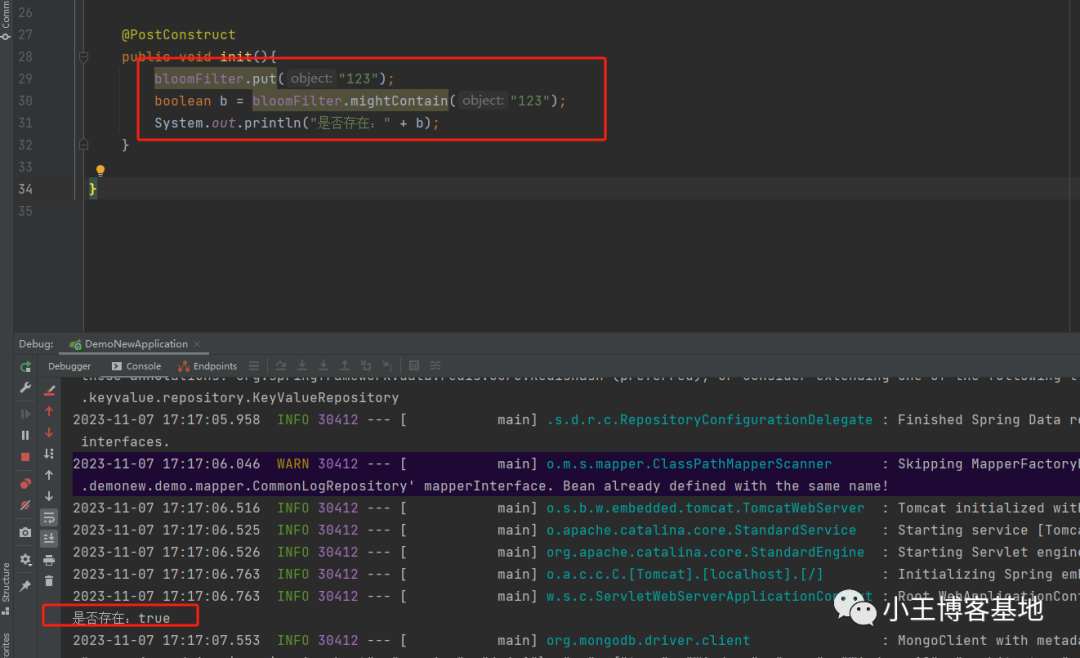Image resolution: width=1080 pixels, height=658 pixels.
Task: Toggle soft-wrap in the console
Action: [x=49, y=517]
